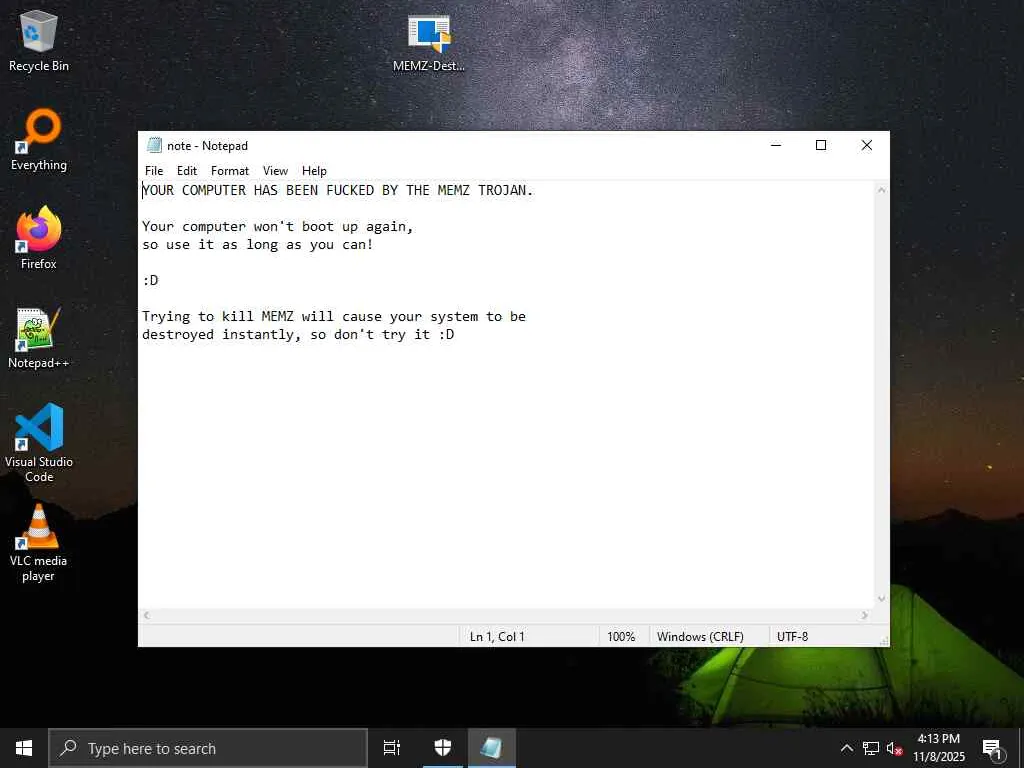The height and width of the screenshot is (768, 1024).
Task: Close the note - Notepad window
Action: coord(867,145)
